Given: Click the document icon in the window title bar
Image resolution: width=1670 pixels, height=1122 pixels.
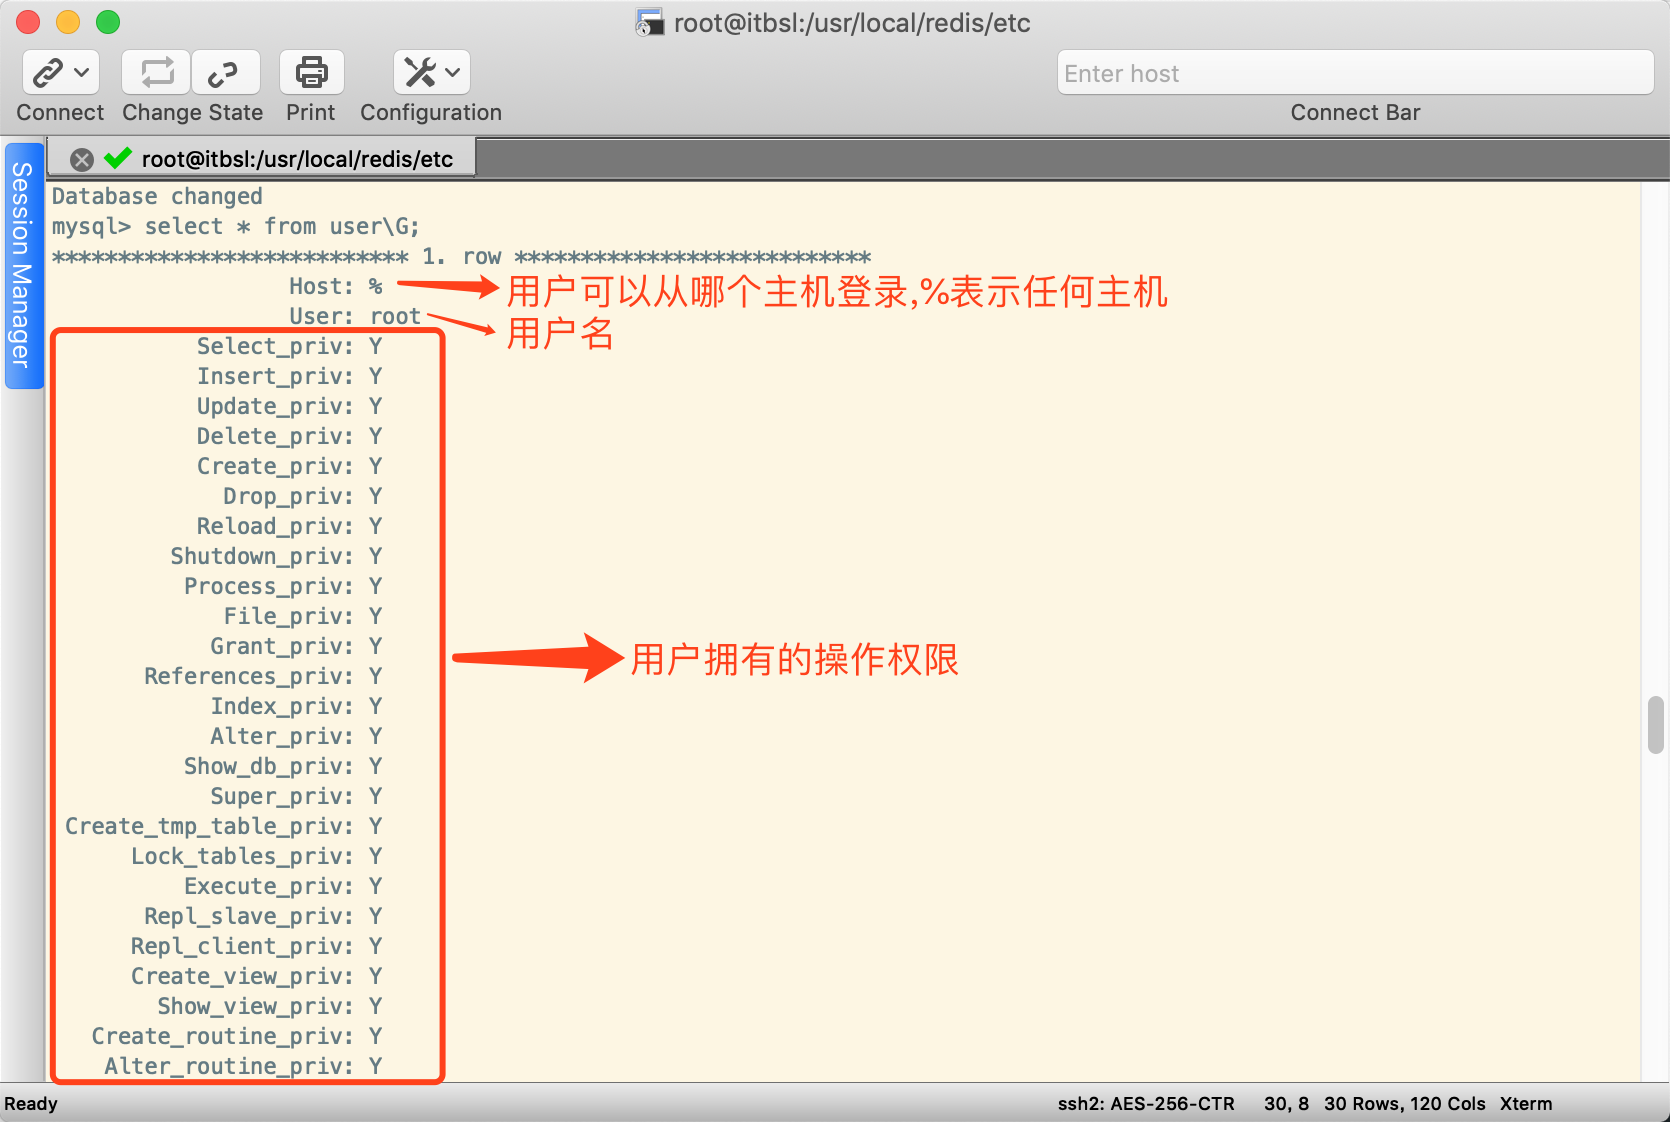Looking at the screenshot, I should point(648,22).
